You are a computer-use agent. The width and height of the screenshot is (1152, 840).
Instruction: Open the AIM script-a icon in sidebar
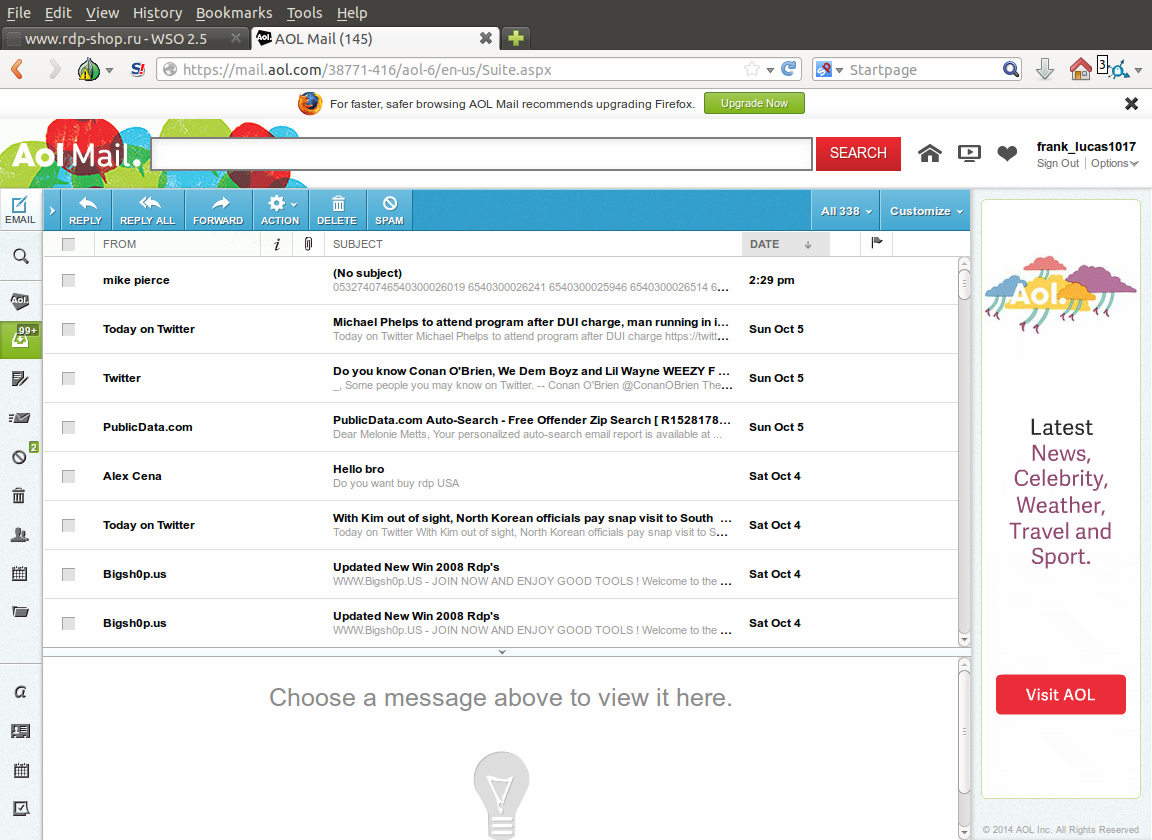[x=21, y=692]
